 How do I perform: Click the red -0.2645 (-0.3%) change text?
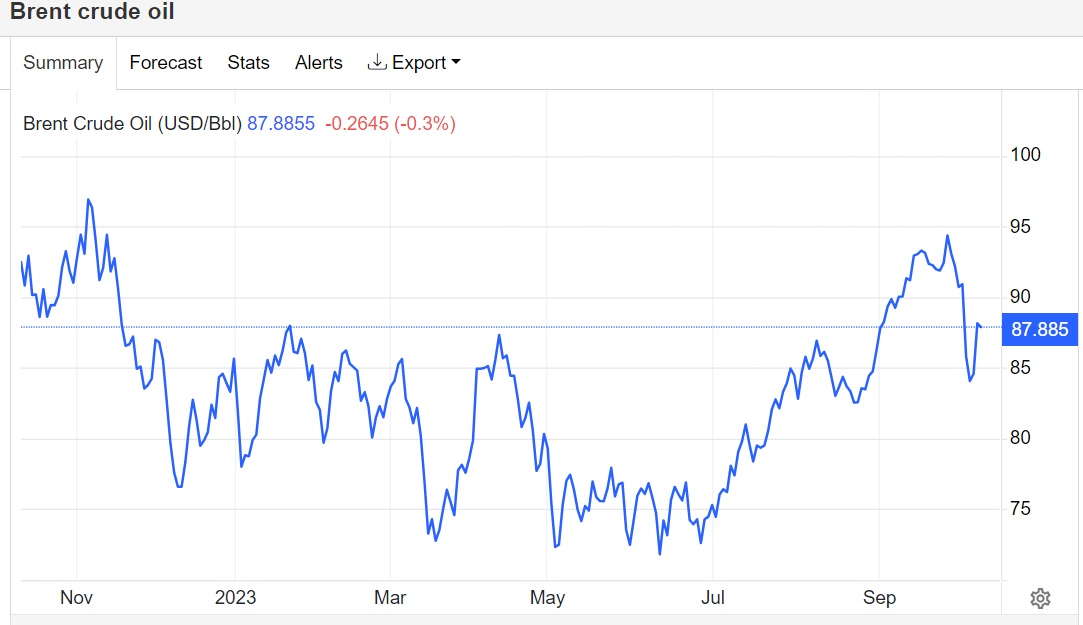pyautogui.click(x=390, y=124)
